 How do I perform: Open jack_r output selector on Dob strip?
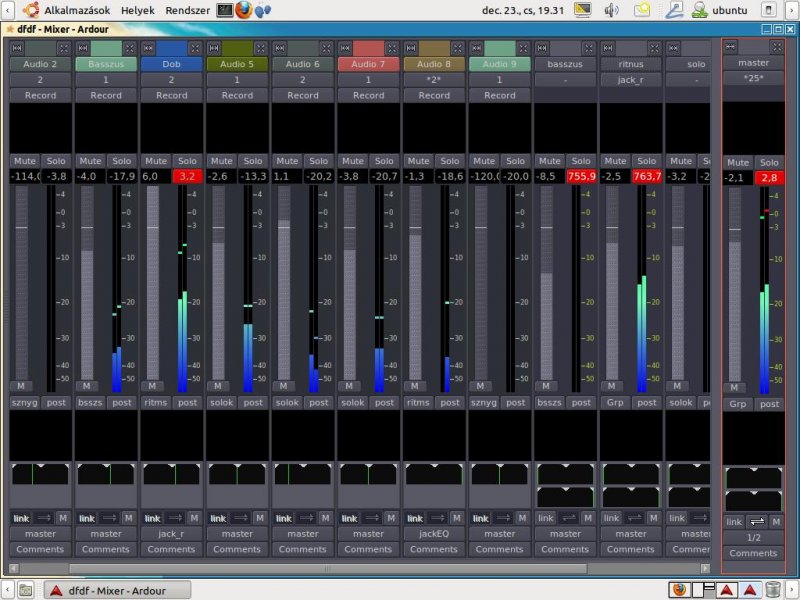coord(171,534)
